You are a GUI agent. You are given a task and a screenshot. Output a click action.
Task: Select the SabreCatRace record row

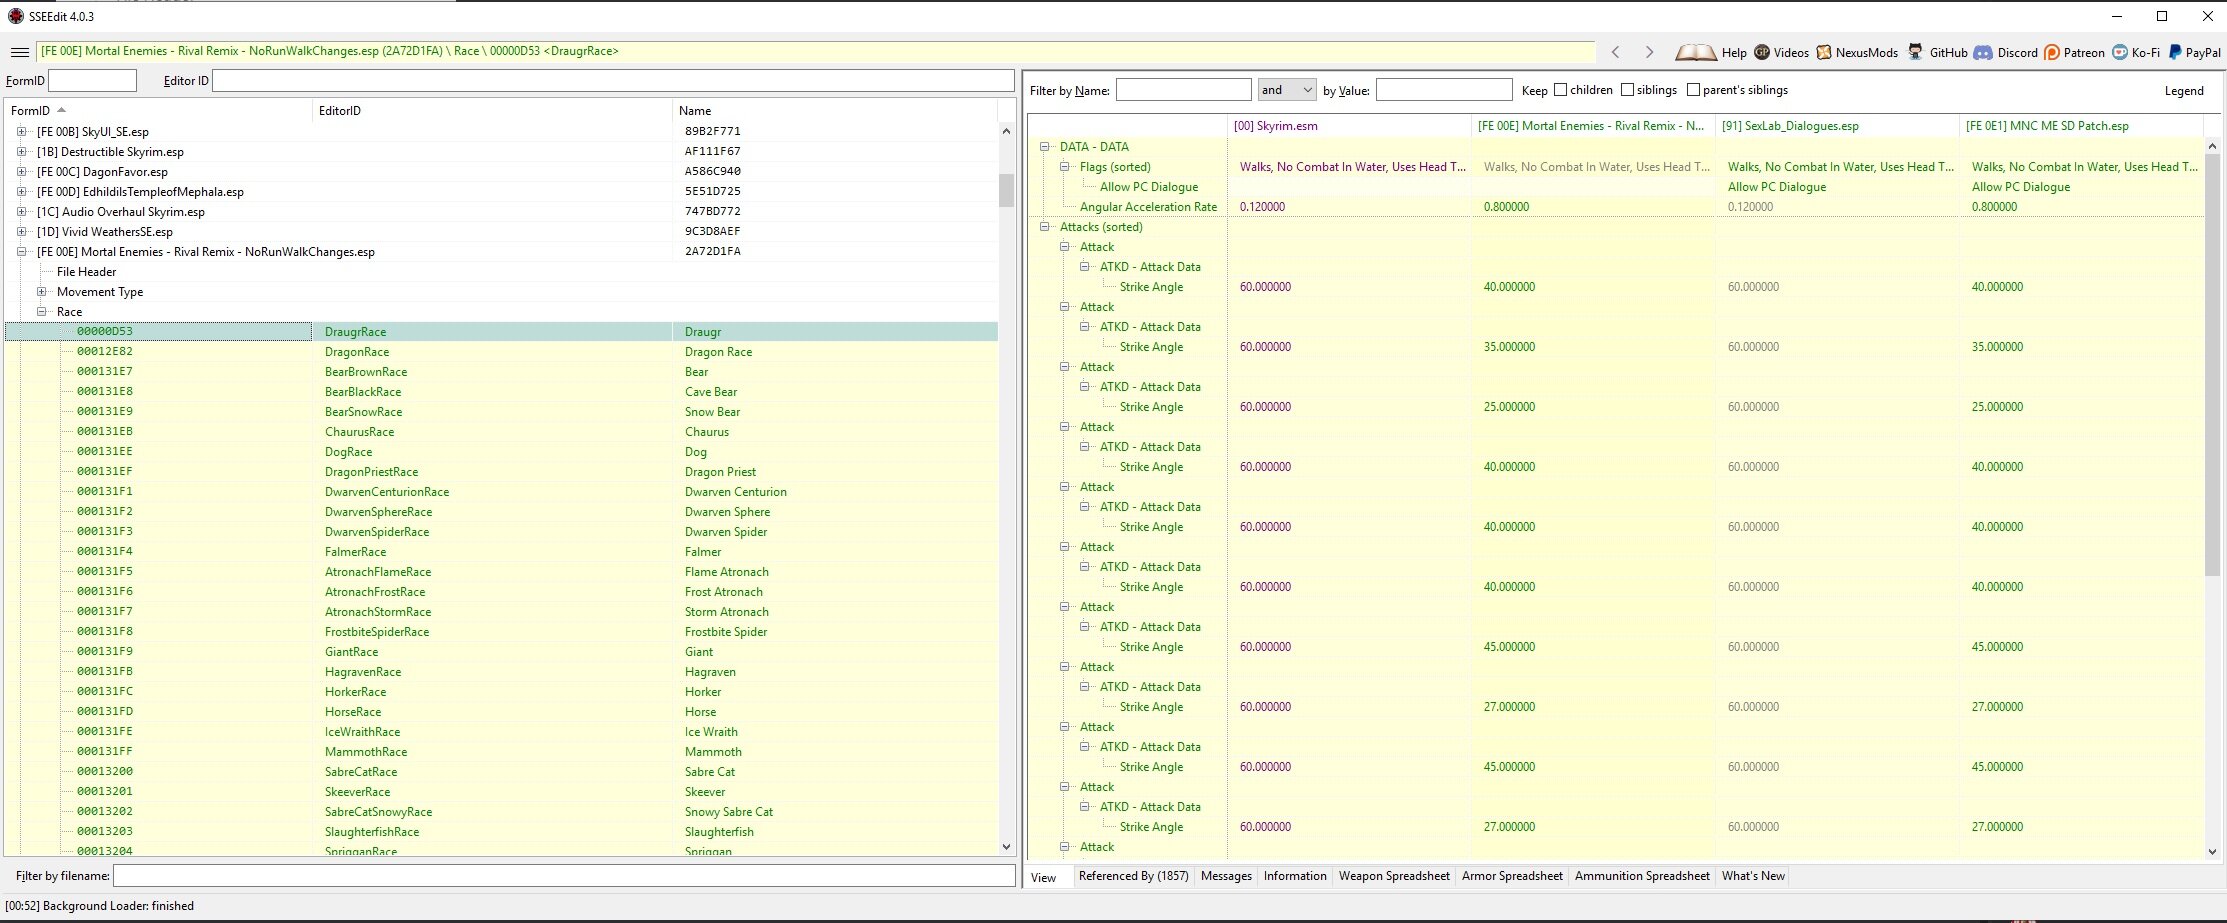(501, 772)
